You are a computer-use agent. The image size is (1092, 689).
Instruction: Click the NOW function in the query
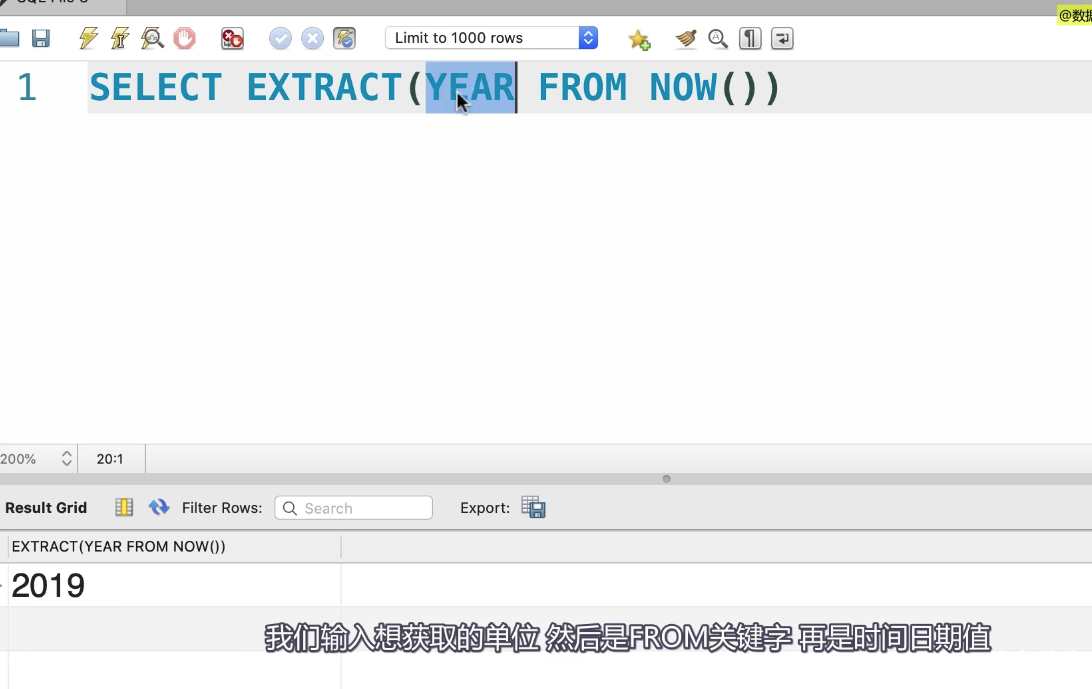point(682,88)
